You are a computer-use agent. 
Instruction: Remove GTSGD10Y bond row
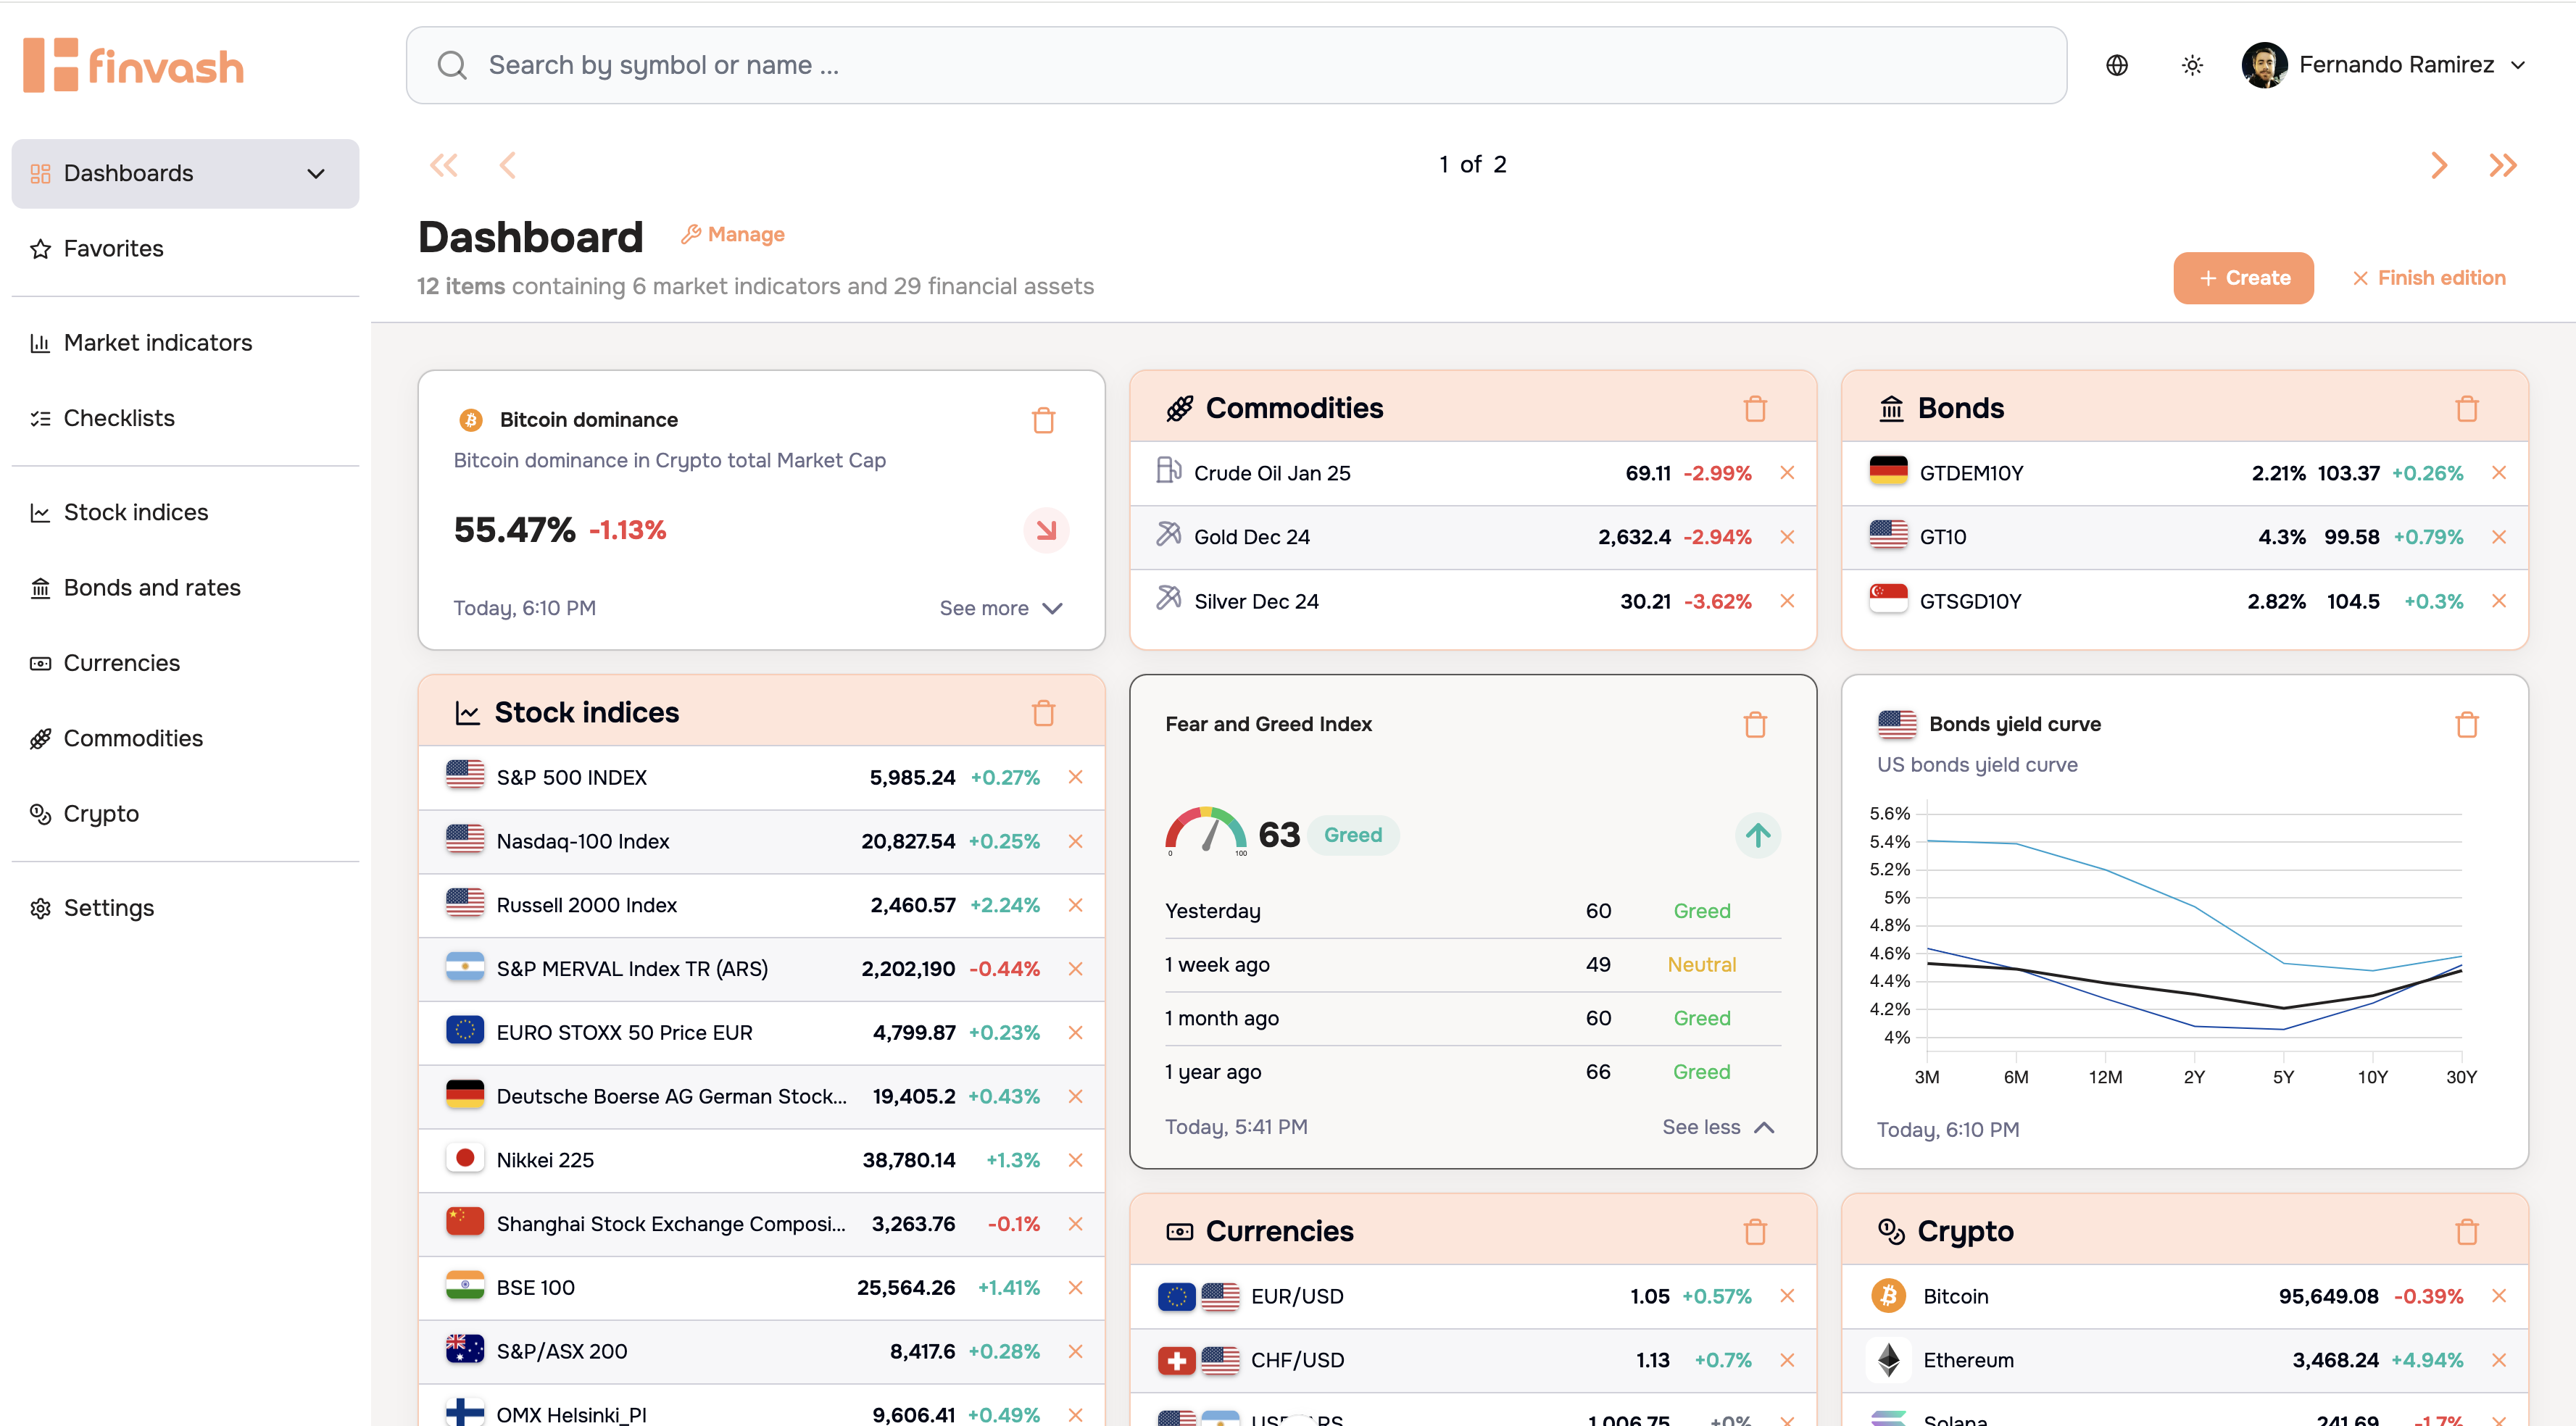(x=2499, y=601)
